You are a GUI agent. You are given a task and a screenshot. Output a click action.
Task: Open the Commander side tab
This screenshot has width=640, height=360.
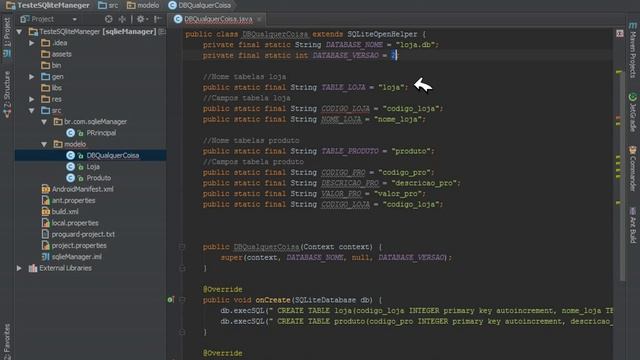point(632,169)
